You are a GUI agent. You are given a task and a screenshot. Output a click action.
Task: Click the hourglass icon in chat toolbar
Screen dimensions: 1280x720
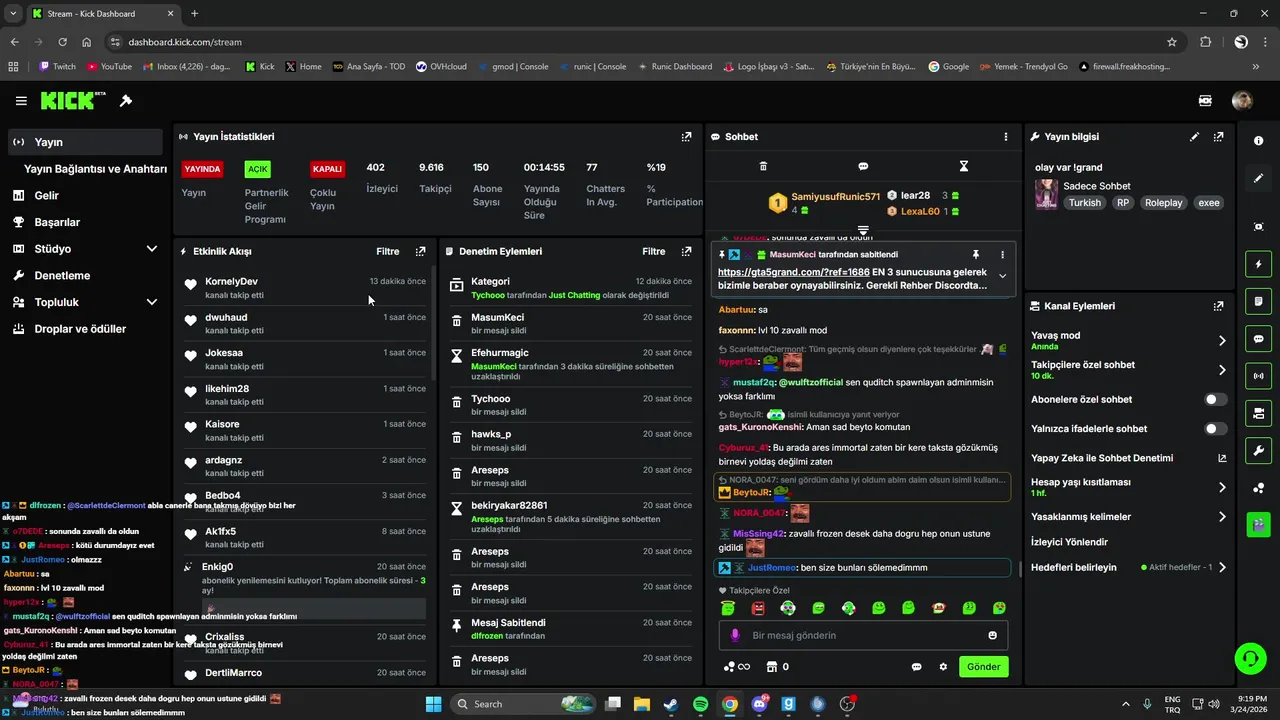(x=964, y=166)
